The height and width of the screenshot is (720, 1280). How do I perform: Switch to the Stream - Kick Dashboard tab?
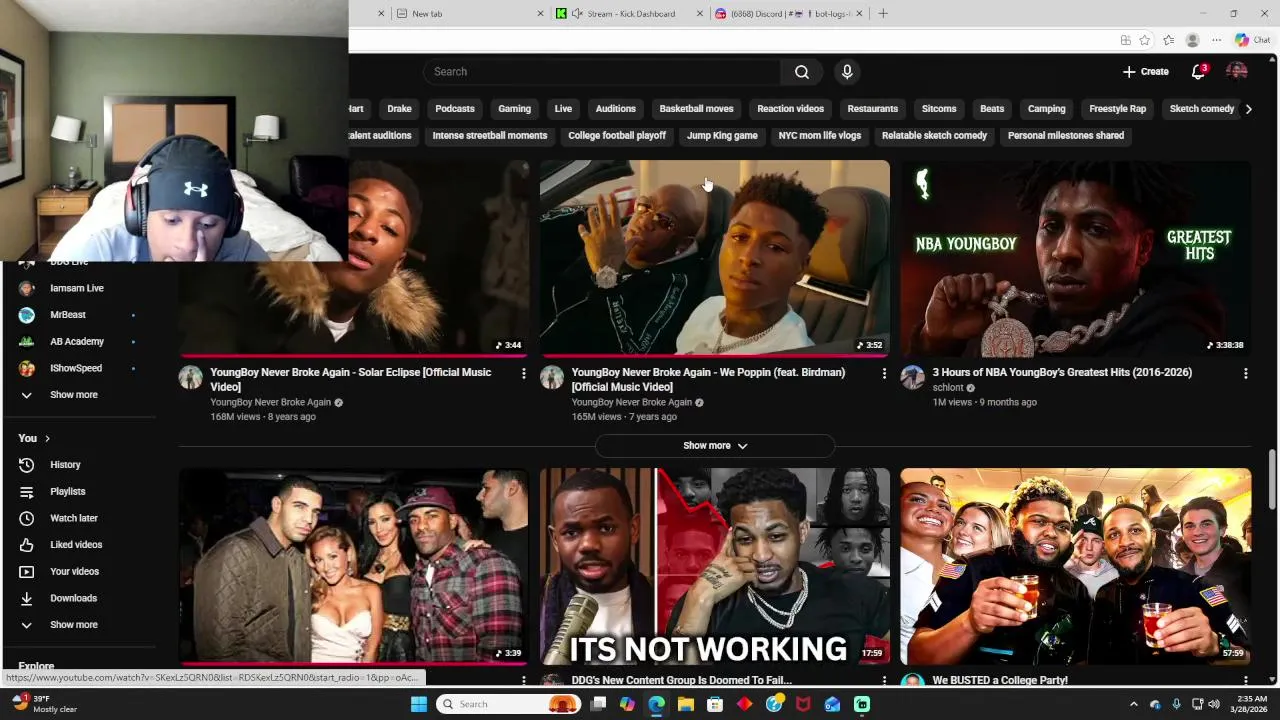(630, 14)
